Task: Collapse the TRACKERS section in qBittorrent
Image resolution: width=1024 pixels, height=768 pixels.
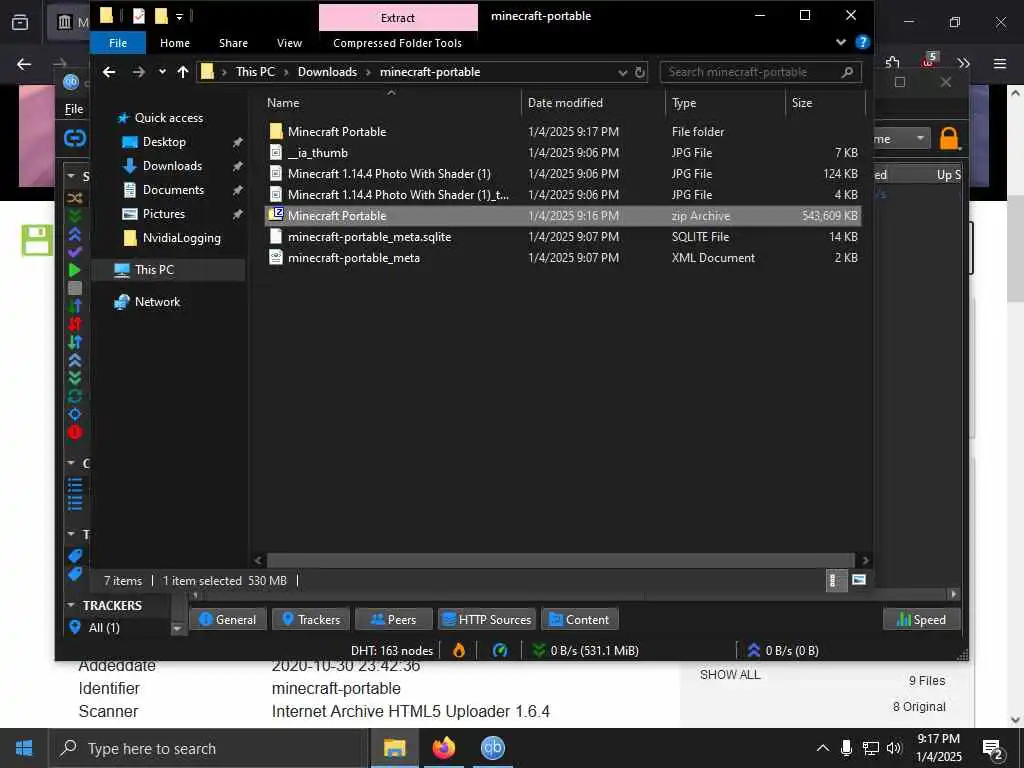Action: point(71,605)
